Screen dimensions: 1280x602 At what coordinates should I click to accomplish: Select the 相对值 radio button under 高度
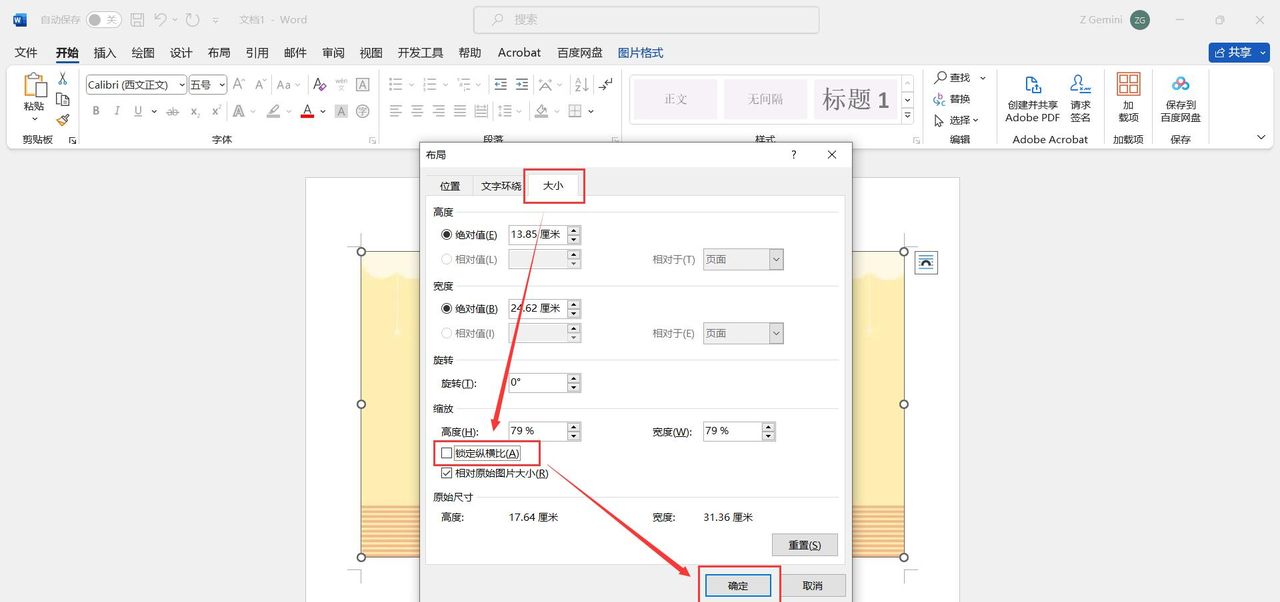coord(444,258)
